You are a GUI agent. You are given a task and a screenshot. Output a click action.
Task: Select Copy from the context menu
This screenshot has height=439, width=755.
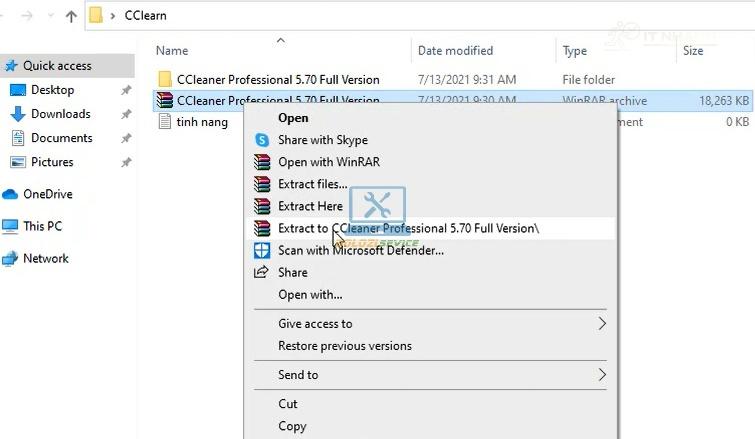(292, 426)
